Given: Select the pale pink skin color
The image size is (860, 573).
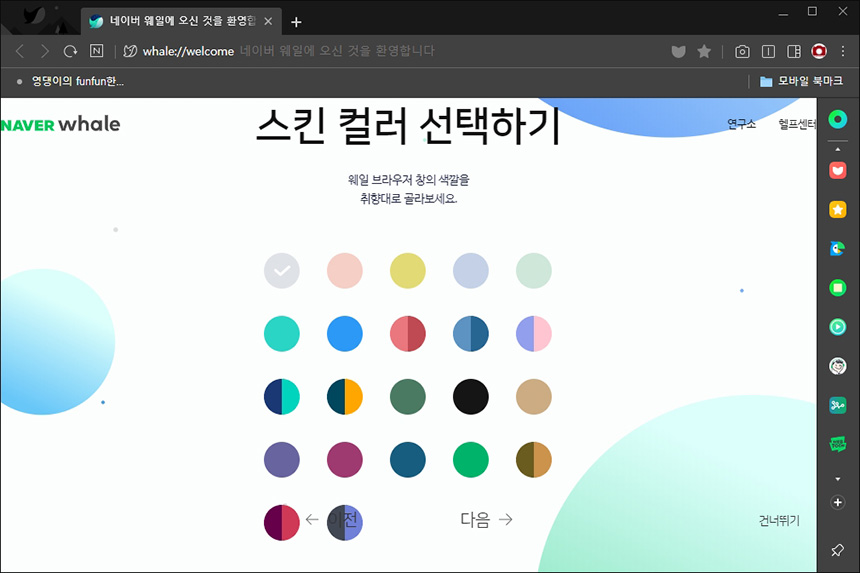Looking at the screenshot, I should pos(345,271).
